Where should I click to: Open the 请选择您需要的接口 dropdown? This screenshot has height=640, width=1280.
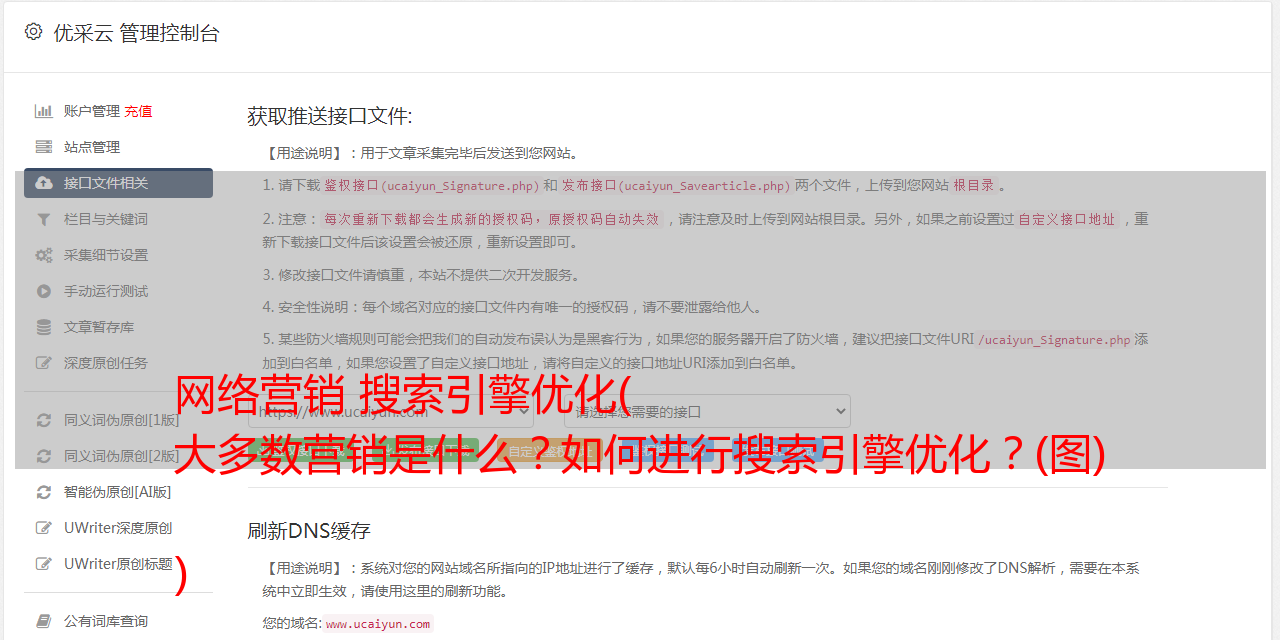707,411
